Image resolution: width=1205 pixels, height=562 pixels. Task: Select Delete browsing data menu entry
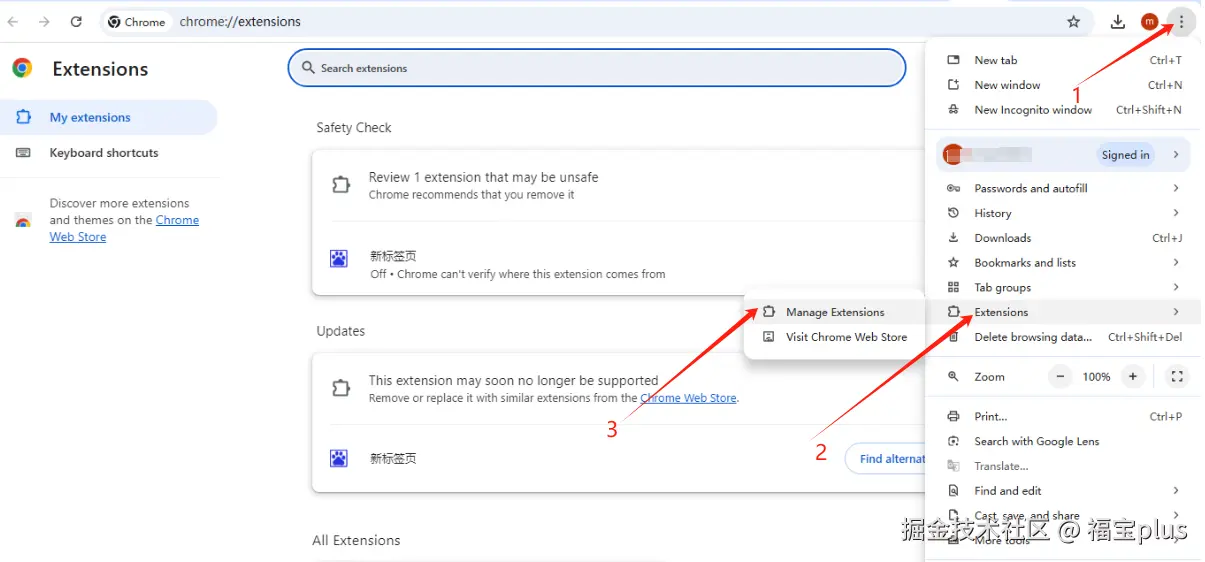(1064, 337)
